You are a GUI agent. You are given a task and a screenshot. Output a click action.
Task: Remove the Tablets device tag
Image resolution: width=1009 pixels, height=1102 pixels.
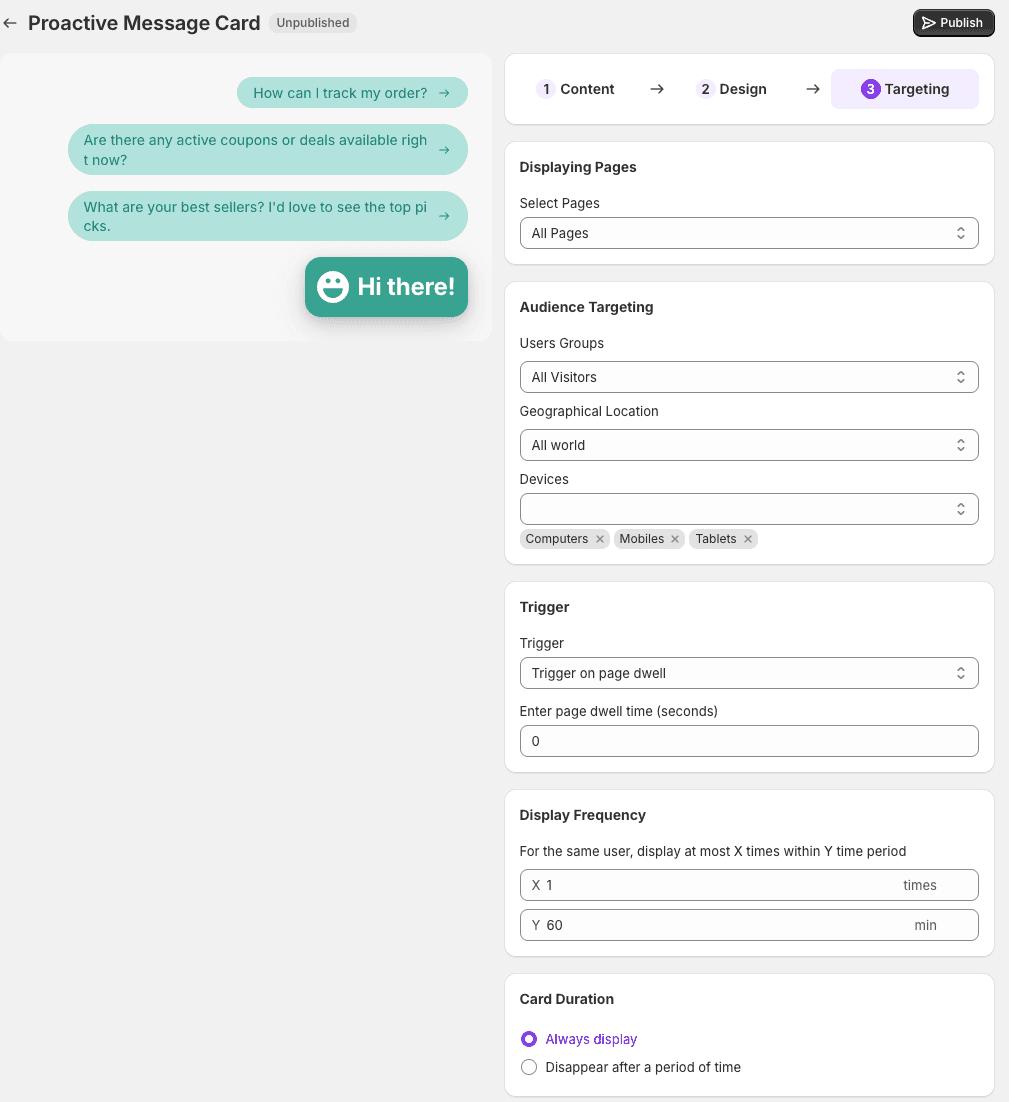pyautogui.click(x=748, y=539)
